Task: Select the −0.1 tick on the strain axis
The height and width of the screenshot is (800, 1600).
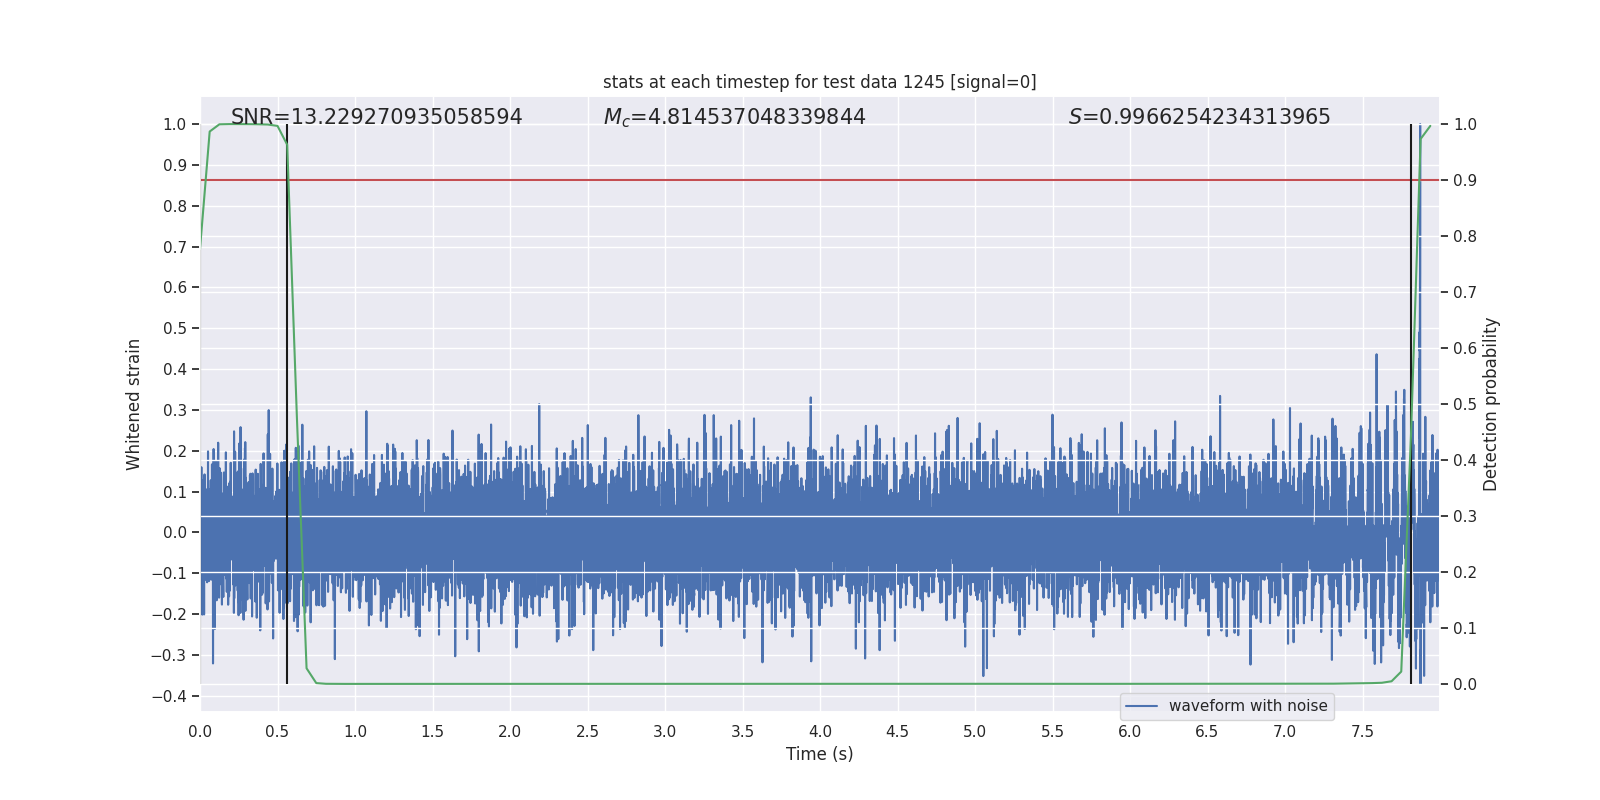Action: (169, 573)
